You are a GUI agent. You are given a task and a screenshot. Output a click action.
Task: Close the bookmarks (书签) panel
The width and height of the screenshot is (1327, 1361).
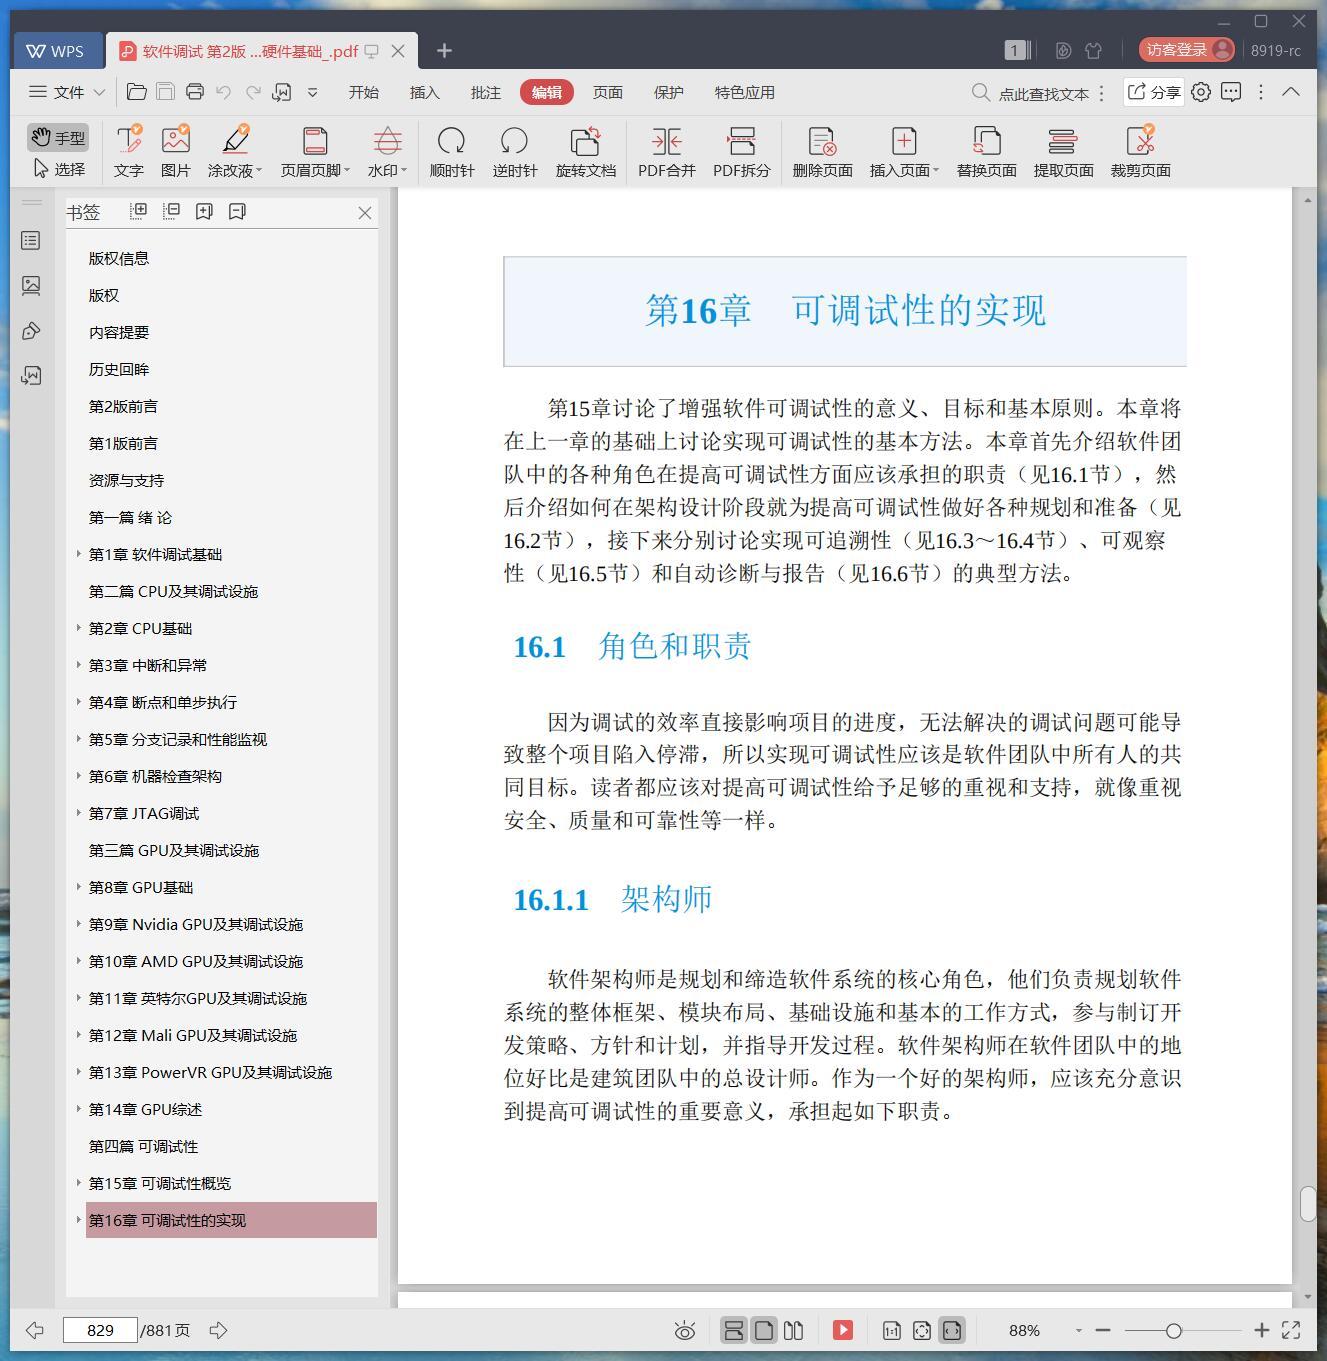[365, 213]
